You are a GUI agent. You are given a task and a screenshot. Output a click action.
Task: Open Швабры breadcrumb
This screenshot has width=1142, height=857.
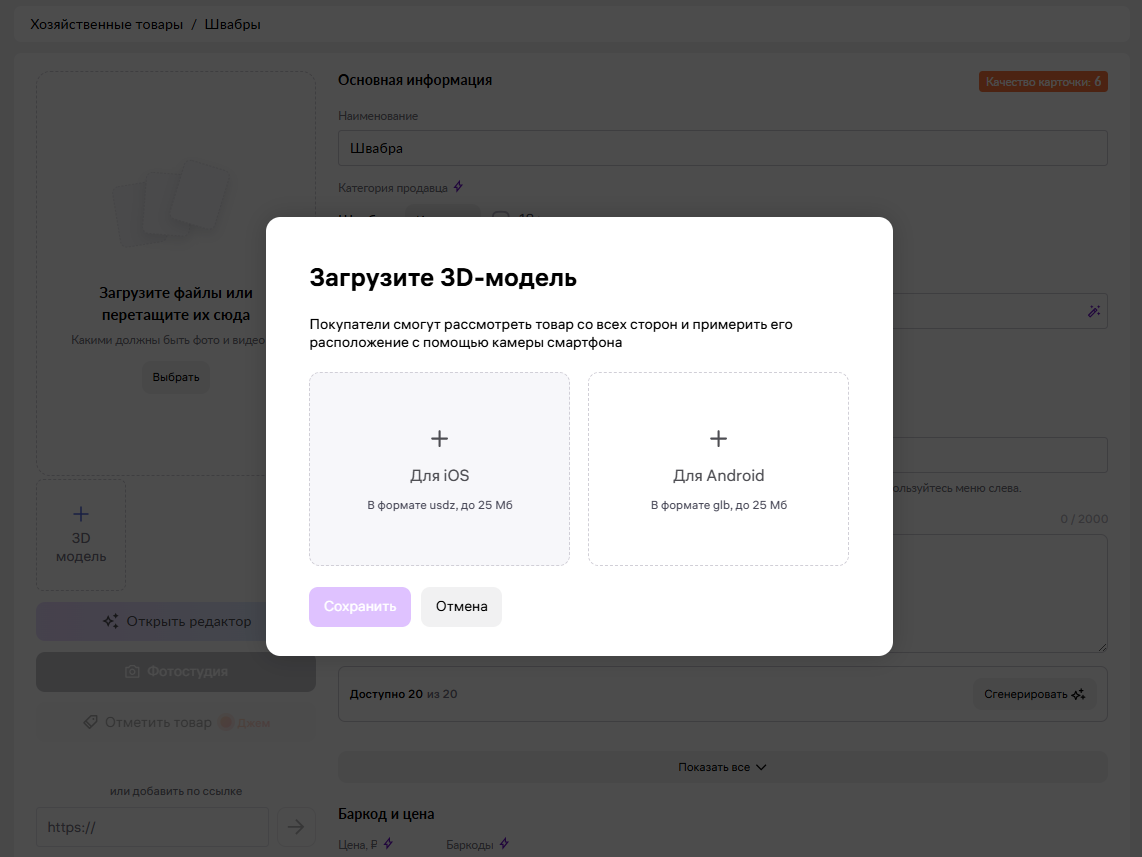(232, 24)
